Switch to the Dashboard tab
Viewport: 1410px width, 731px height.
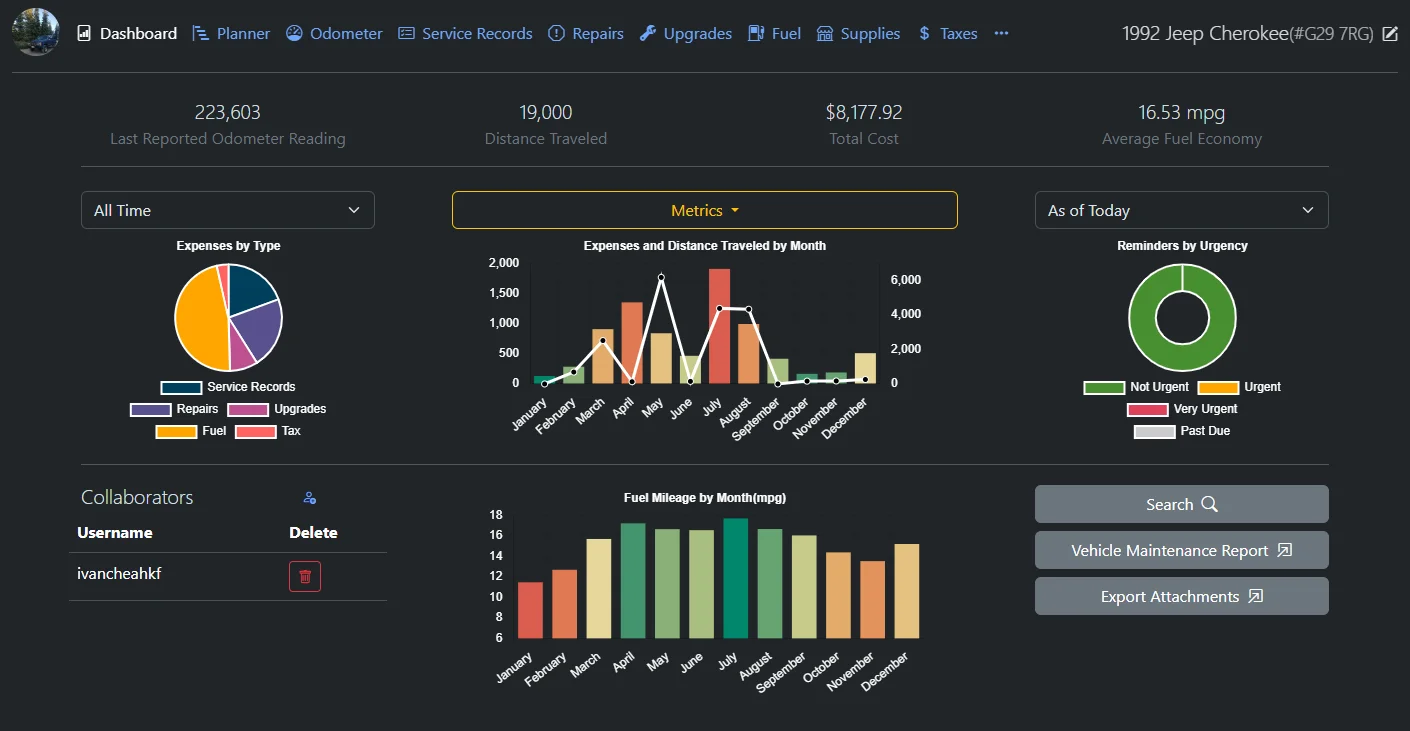tap(127, 33)
